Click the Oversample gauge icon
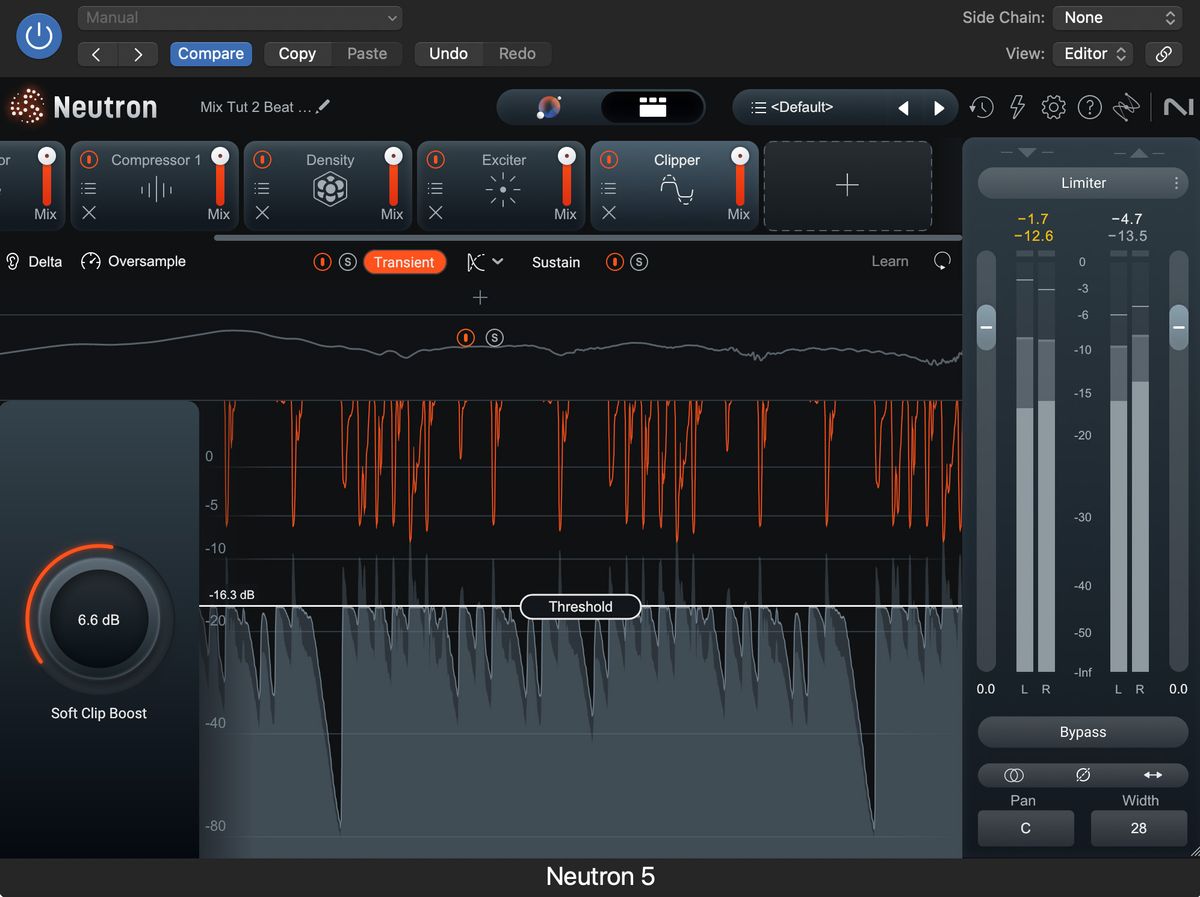This screenshot has width=1200, height=897. pyautogui.click(x=89, y=261)
